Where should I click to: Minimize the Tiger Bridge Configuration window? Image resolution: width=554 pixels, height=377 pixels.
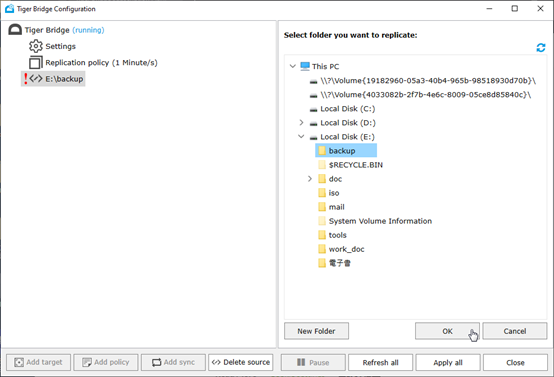click(x=489, y=8)
